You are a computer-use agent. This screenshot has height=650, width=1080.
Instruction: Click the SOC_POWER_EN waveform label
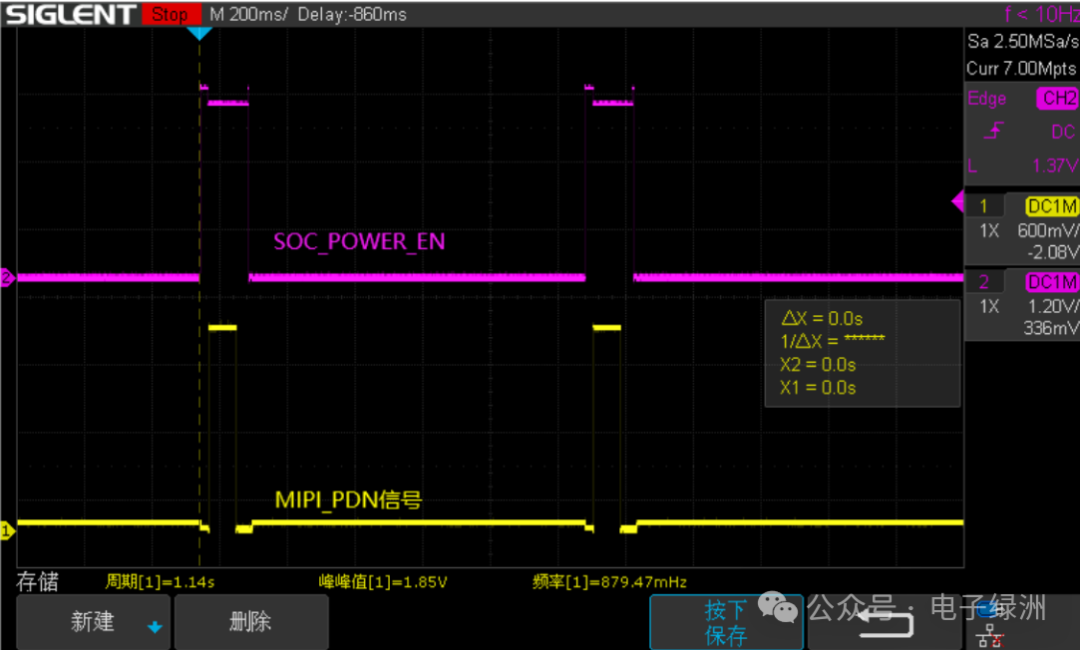coord(359,242)
